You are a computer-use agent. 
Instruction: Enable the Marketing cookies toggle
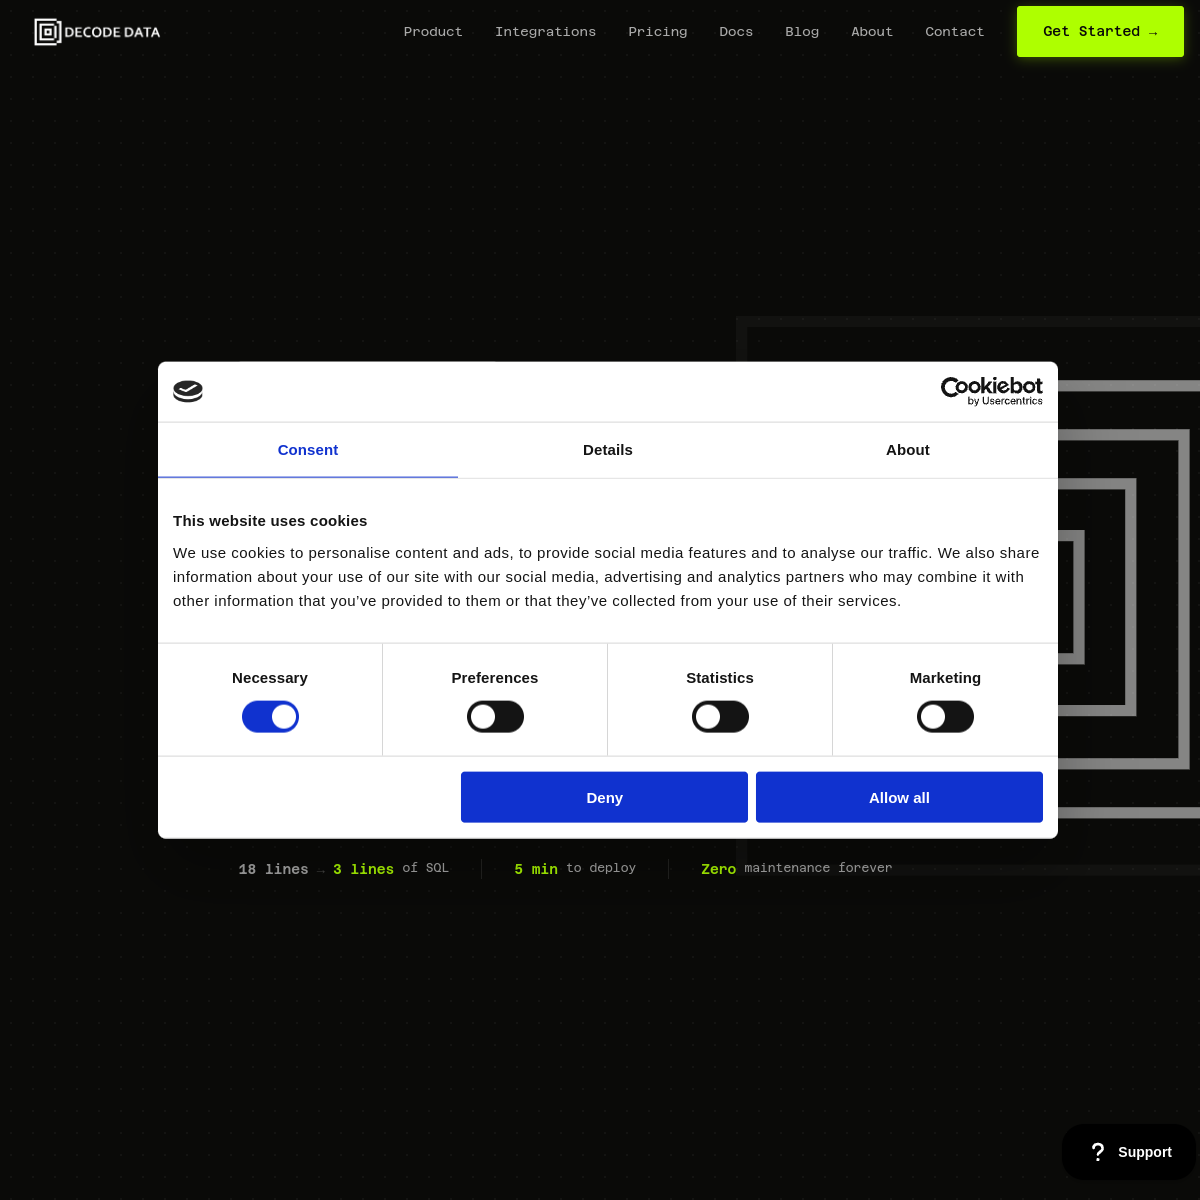[x=945, y=717]
